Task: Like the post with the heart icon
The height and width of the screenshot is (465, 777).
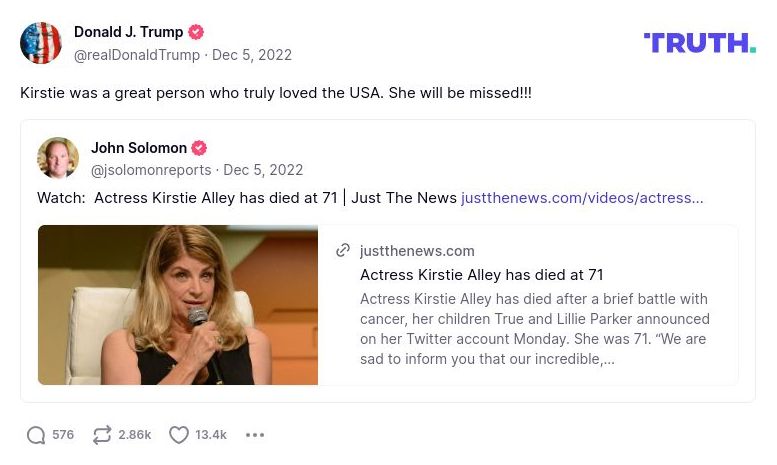Action: click(179, 435)
